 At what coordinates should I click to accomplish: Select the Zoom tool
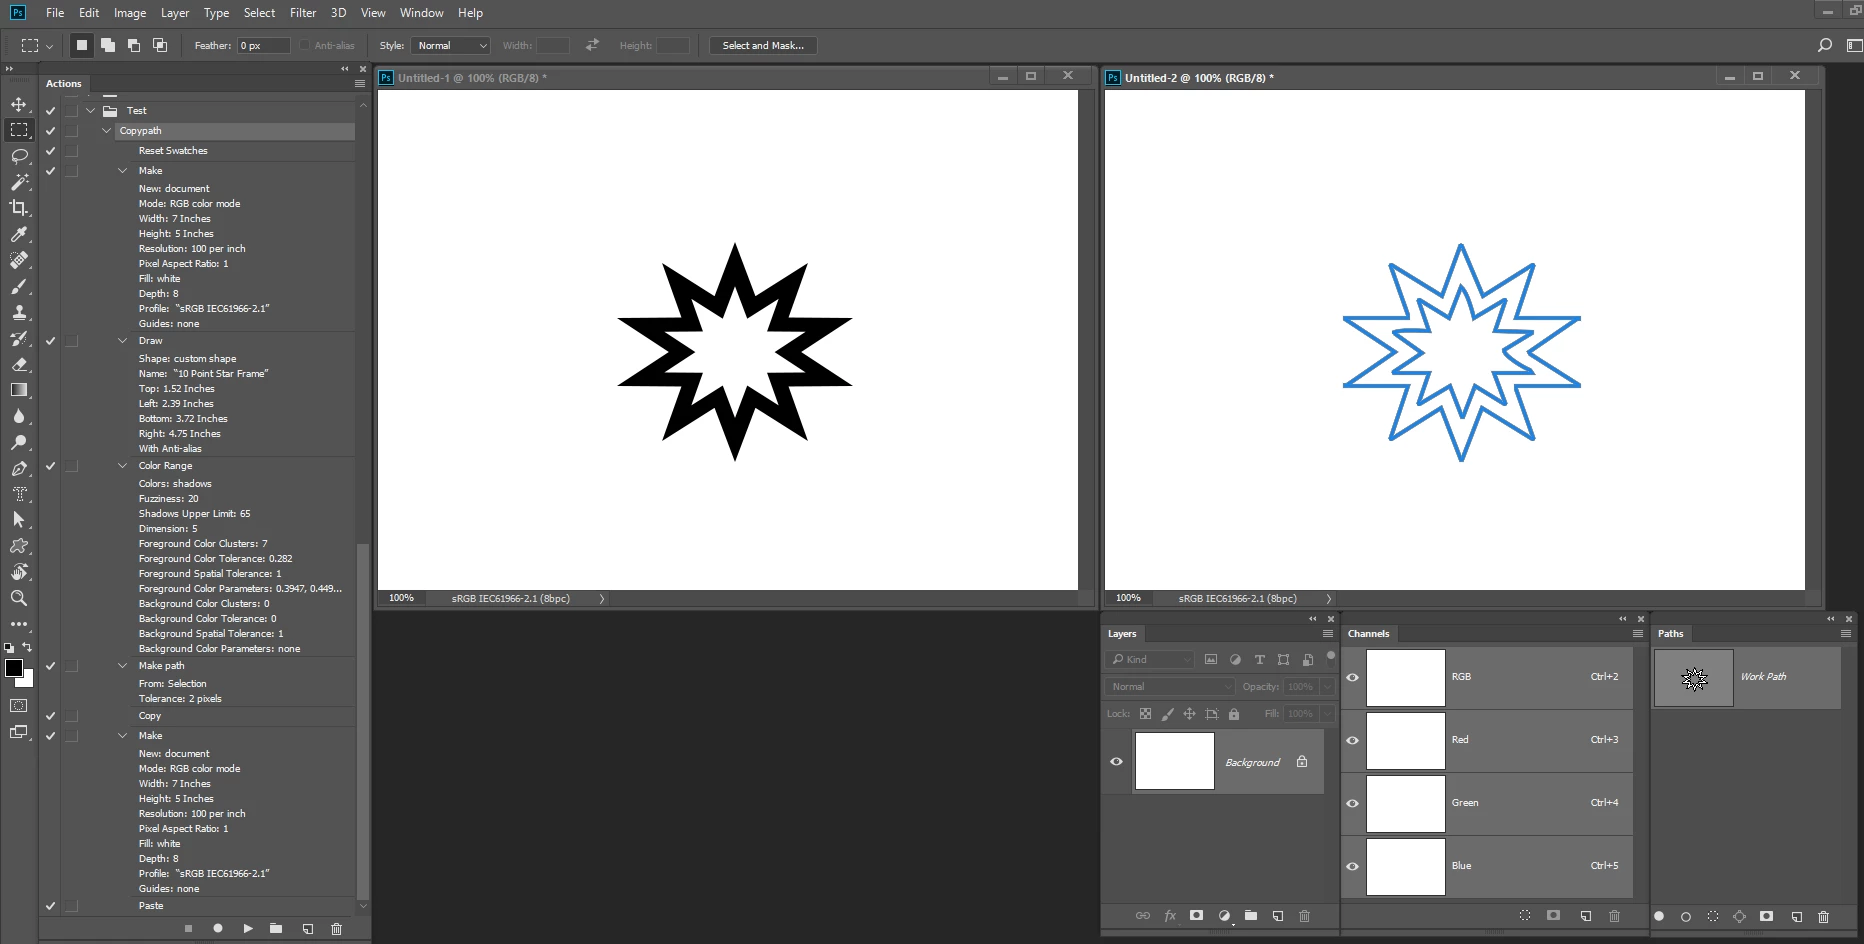click(x=19, y=598)
